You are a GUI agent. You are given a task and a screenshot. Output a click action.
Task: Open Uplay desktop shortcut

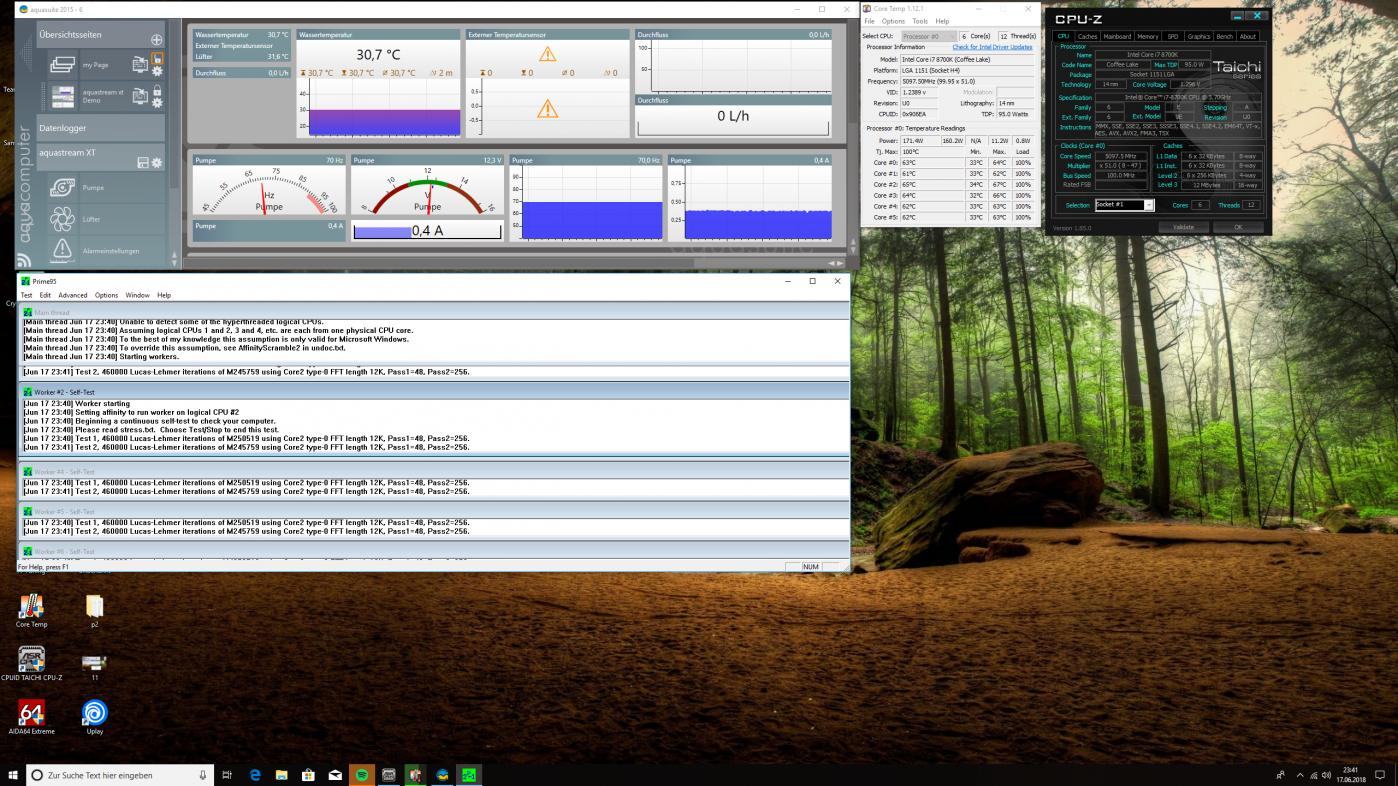[95, 717]
